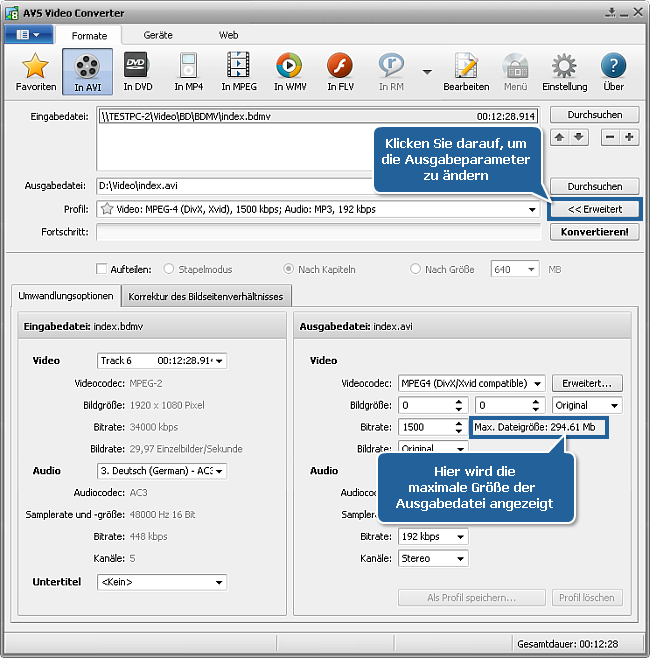The image size is (650, 658).
Task: Select the In MPEG format icon
Action: pos(239,72)
